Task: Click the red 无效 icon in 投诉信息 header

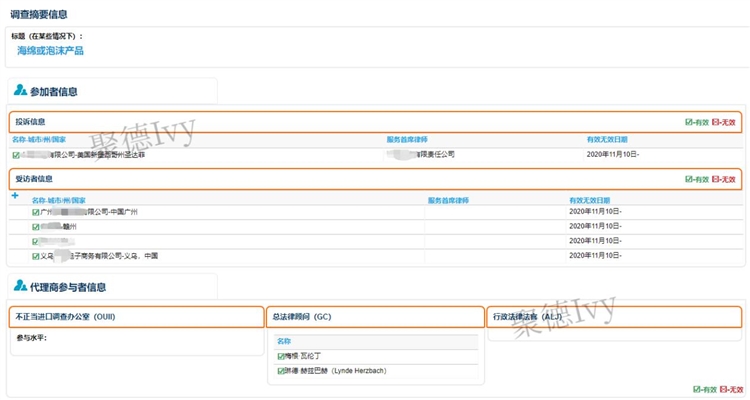Action: click(x=716, y=122)
